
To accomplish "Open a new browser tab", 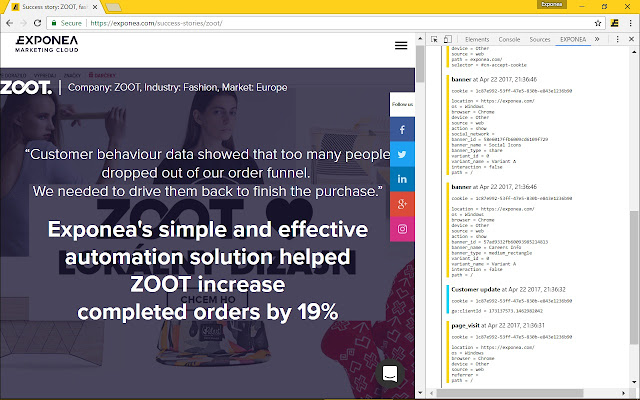I will [113, 7].
